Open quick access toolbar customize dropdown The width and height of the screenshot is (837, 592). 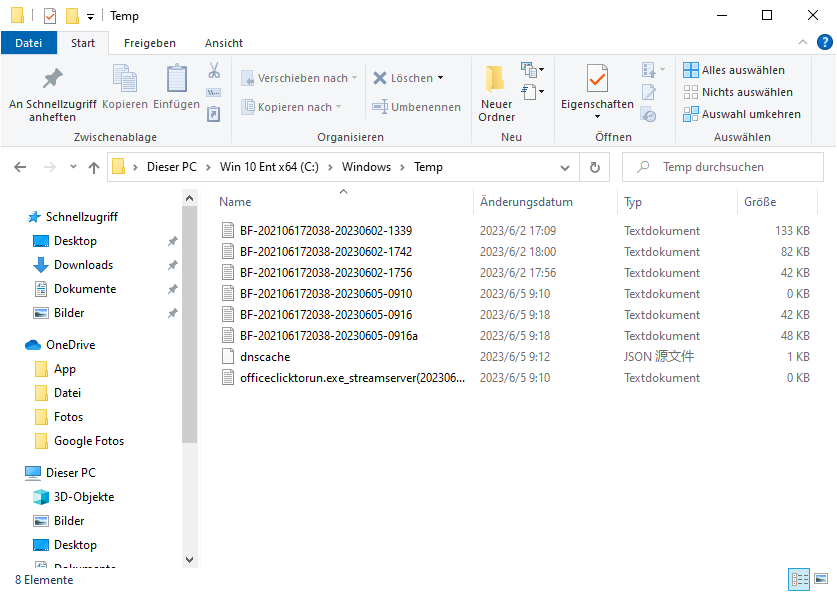[x=91, y=17]
